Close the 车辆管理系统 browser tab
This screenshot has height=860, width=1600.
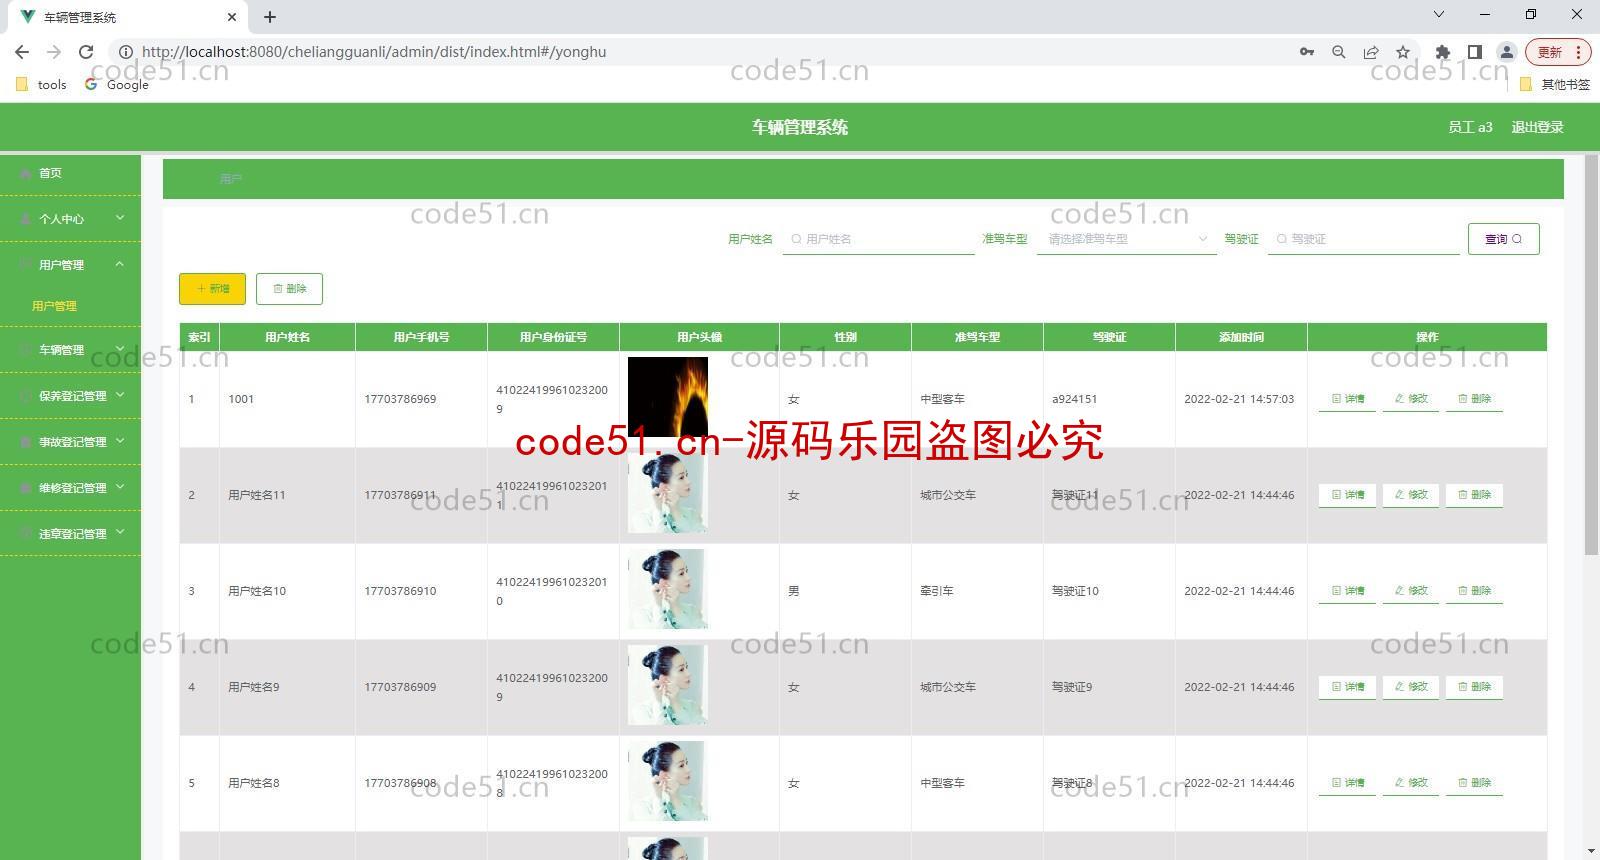coord(232,17)
